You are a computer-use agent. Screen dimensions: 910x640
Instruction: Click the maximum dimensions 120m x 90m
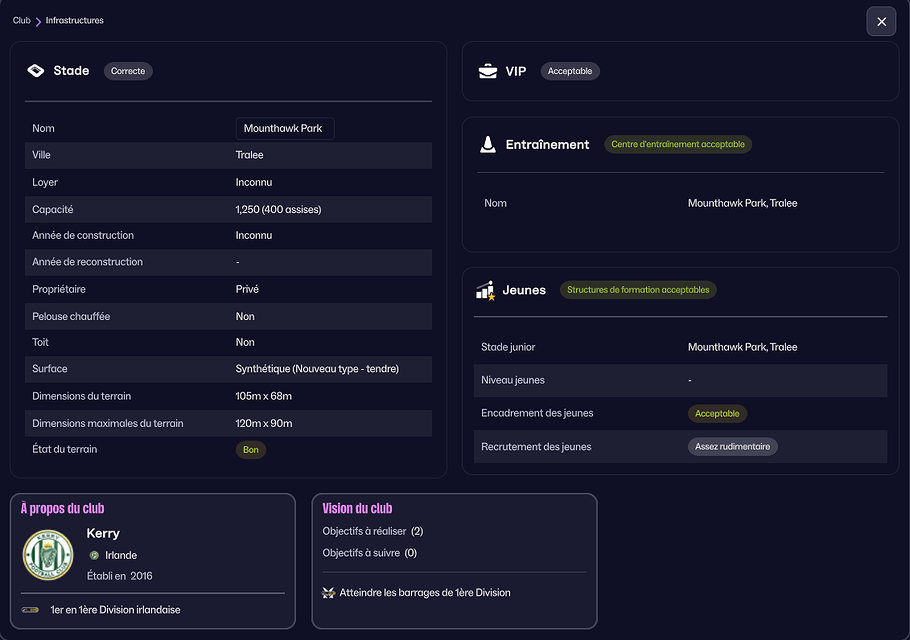pos(264,424)
